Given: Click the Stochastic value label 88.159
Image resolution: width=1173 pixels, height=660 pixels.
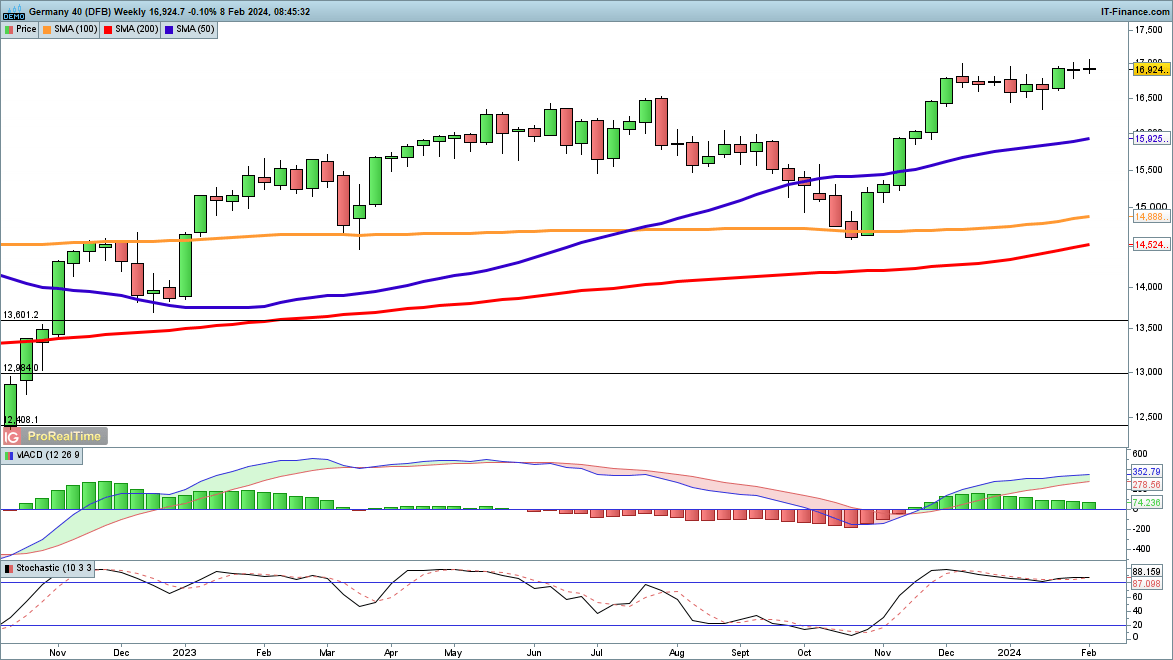Looking at the screenshot, I should click(x=1146, y=572).
